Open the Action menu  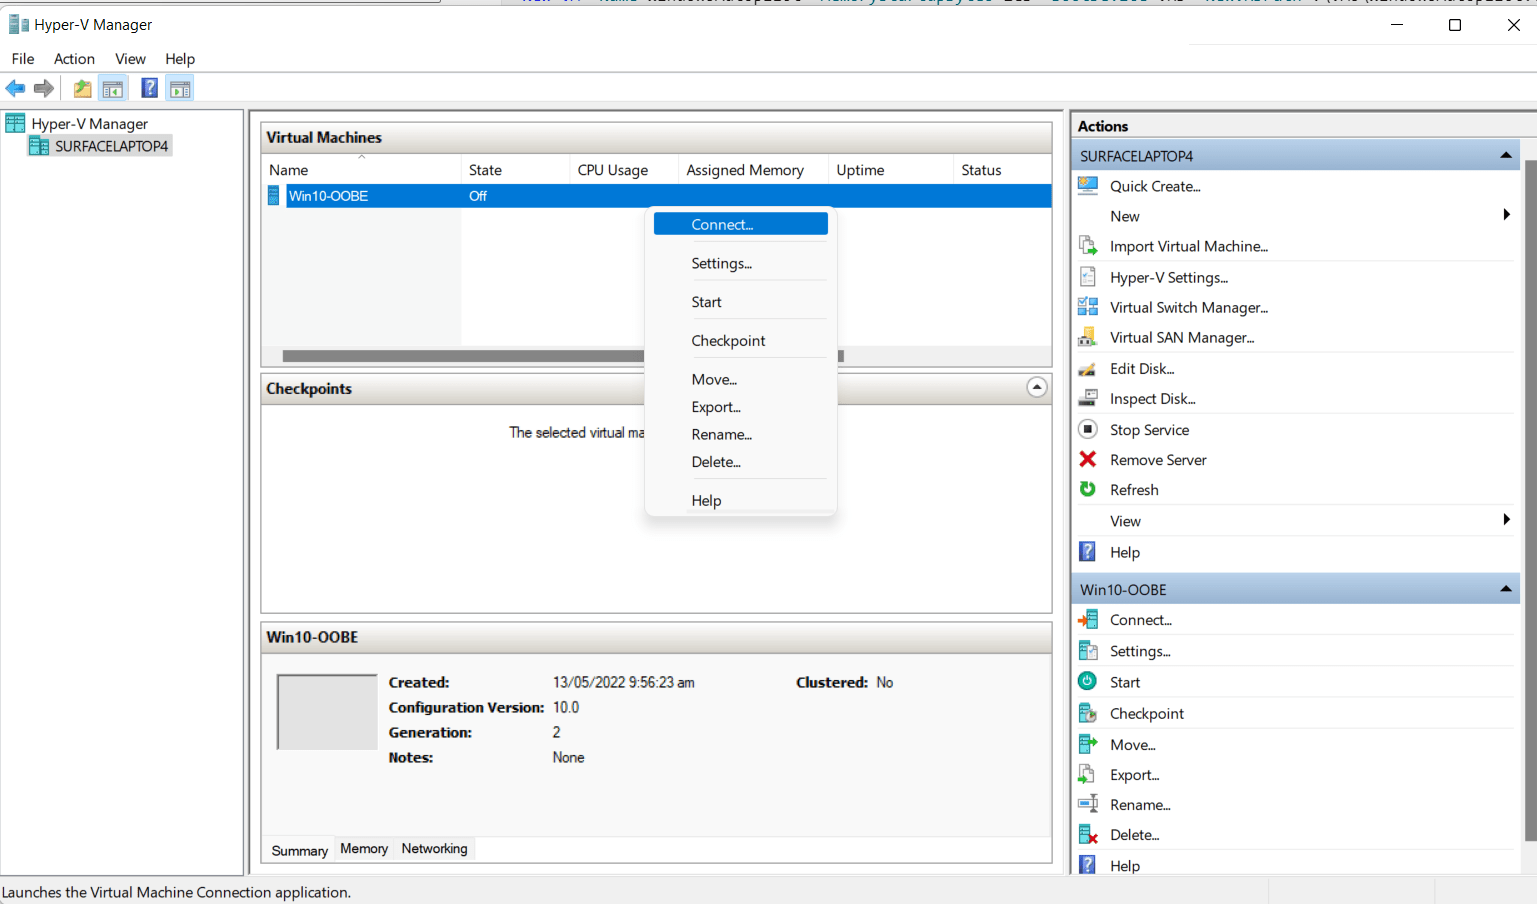tap(74, 59)
